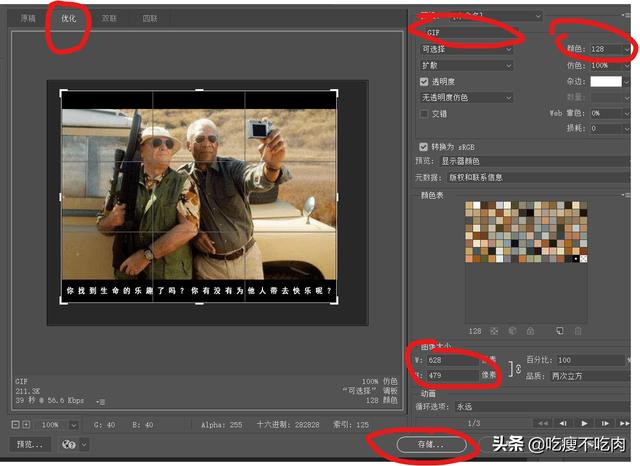Open the 杂边 matte dropdown arrow
The height and width of the screenshot is (466, 640).
click(627, 82)
